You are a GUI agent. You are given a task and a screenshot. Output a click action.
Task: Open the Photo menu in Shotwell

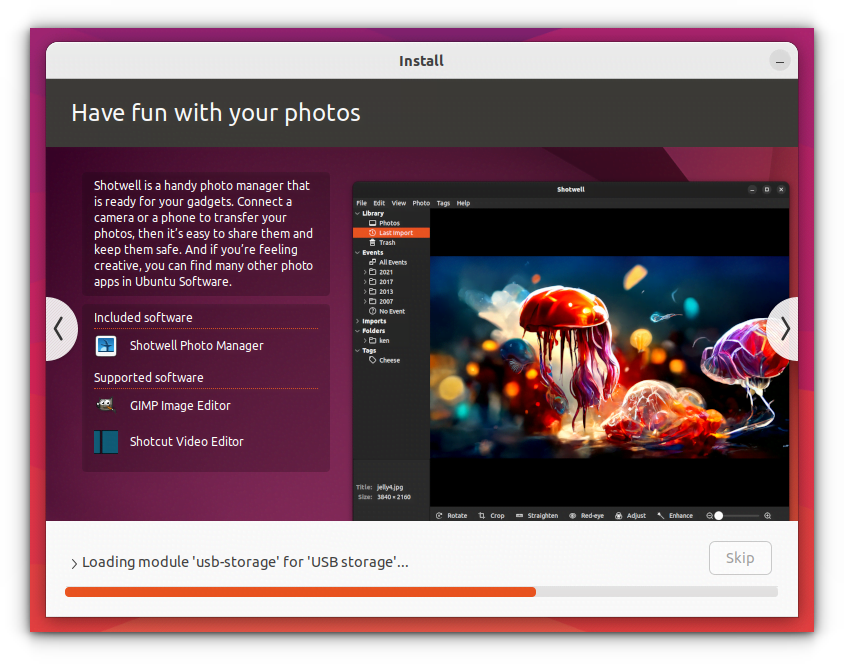[421, 203]
